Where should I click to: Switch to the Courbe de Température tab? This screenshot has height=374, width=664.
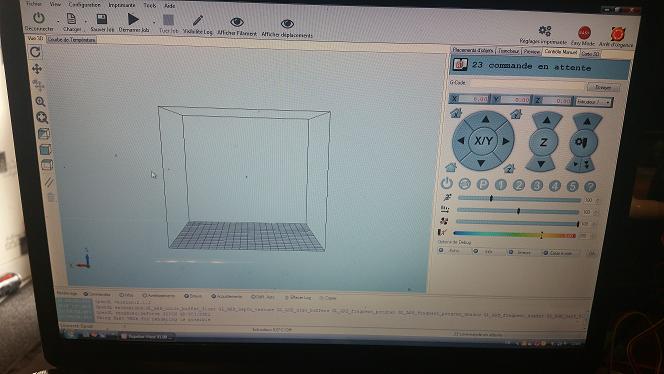72,40
